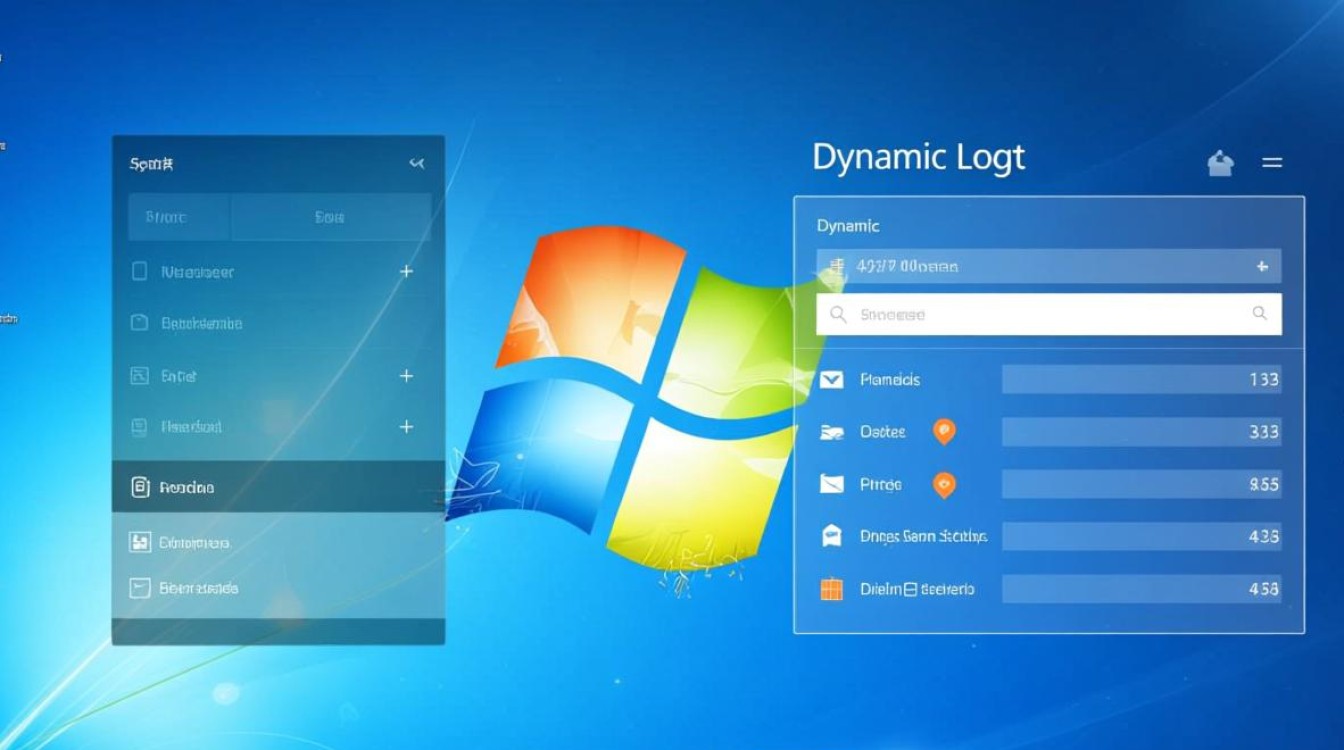Viewport: 1344px width, 750px height.
Task: Click the progress bar showing value 133
Action: [x=1140, y=380]
